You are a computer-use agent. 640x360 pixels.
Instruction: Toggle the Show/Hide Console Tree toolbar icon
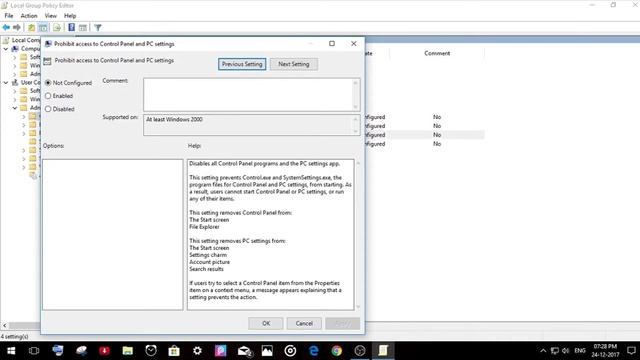[x=43, y=27]
